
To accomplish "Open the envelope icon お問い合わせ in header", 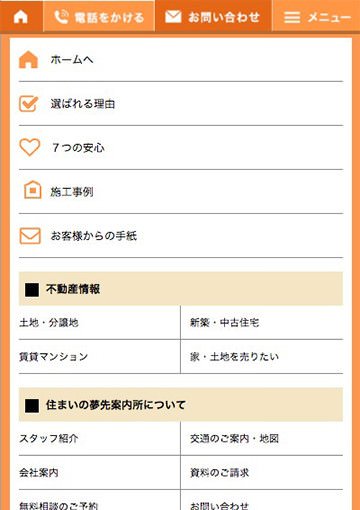I will 173,17.
